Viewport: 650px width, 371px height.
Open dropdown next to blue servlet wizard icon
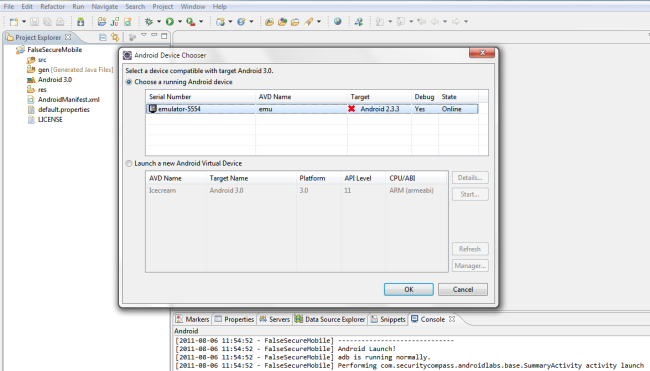coord(251,22)
